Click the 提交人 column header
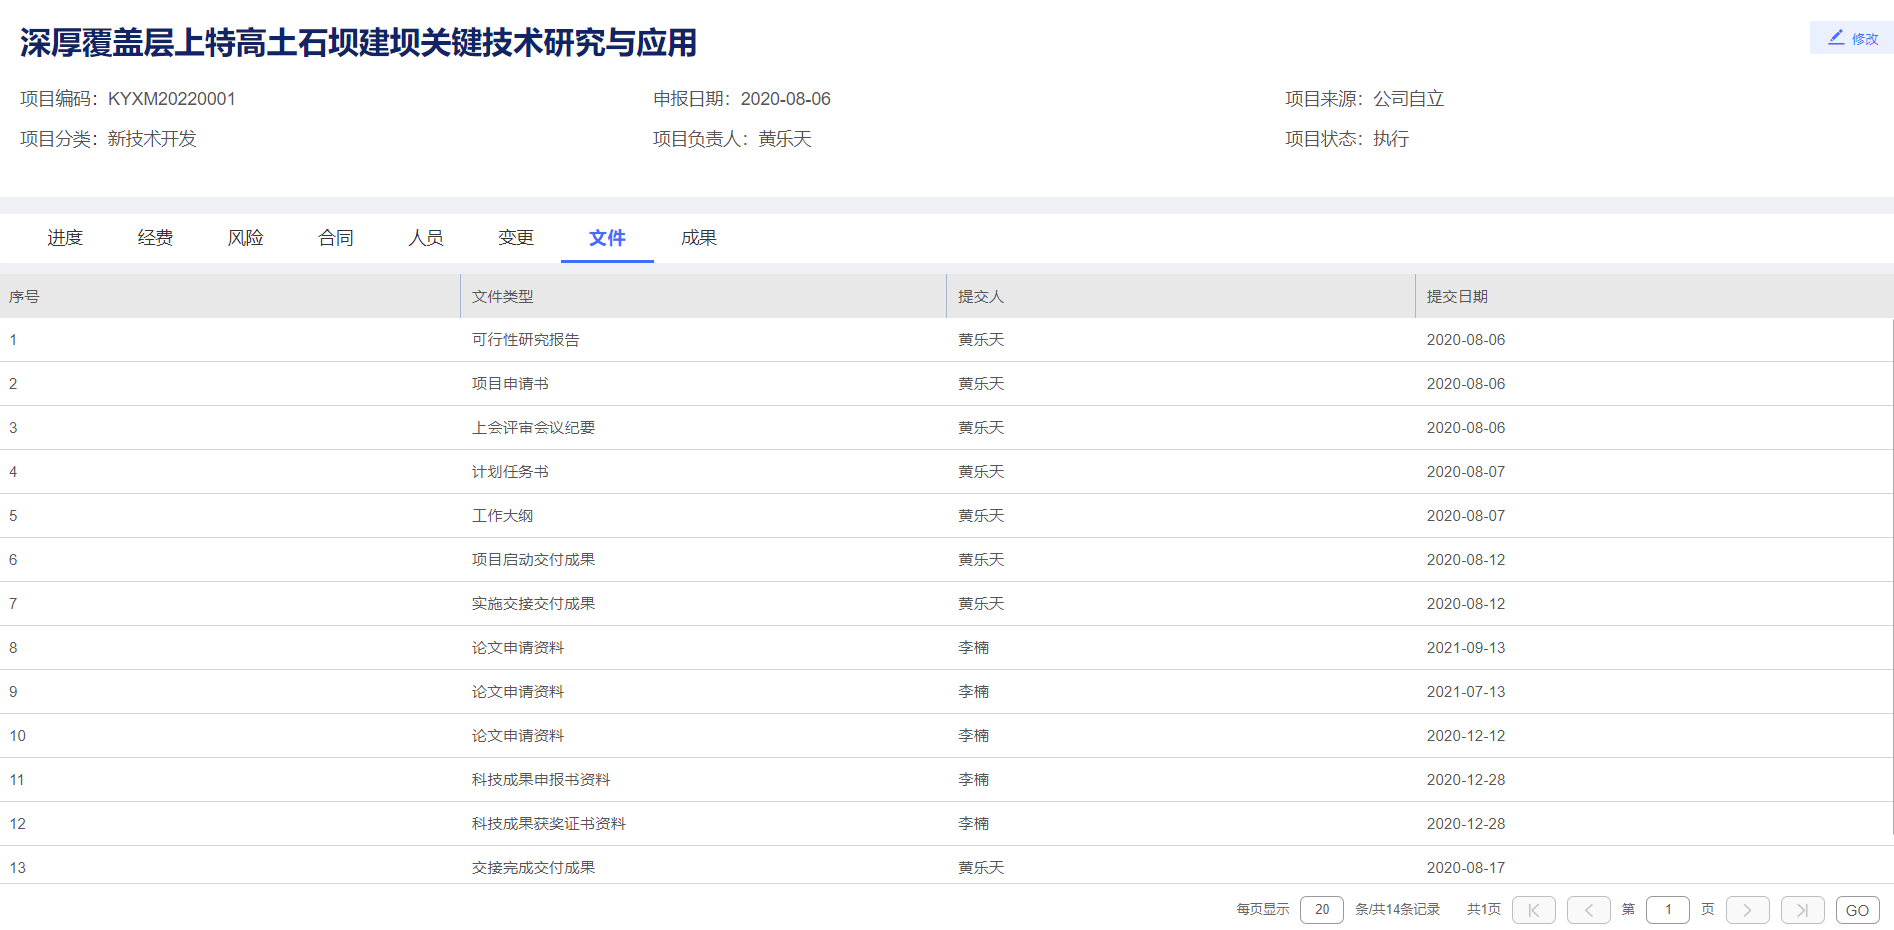The height and width of the screenshot is (930, 1894). coord(1181,296)
